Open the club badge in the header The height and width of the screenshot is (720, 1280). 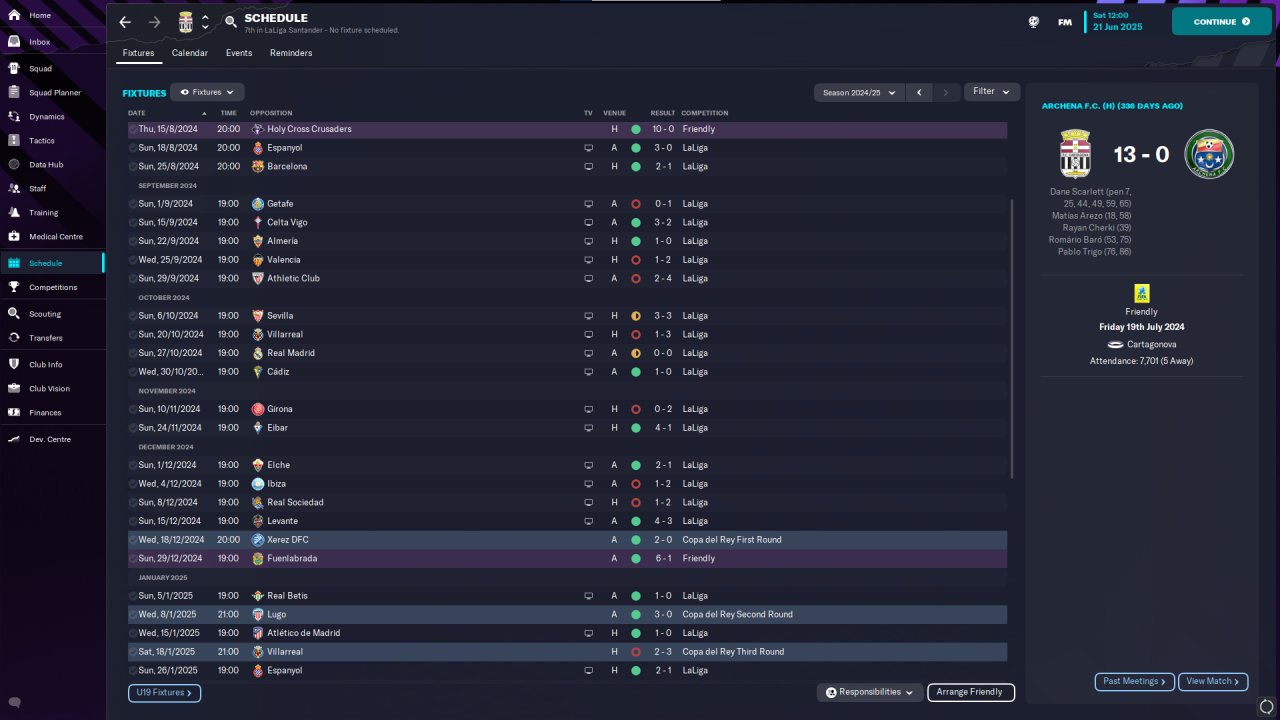coord(186,22)
